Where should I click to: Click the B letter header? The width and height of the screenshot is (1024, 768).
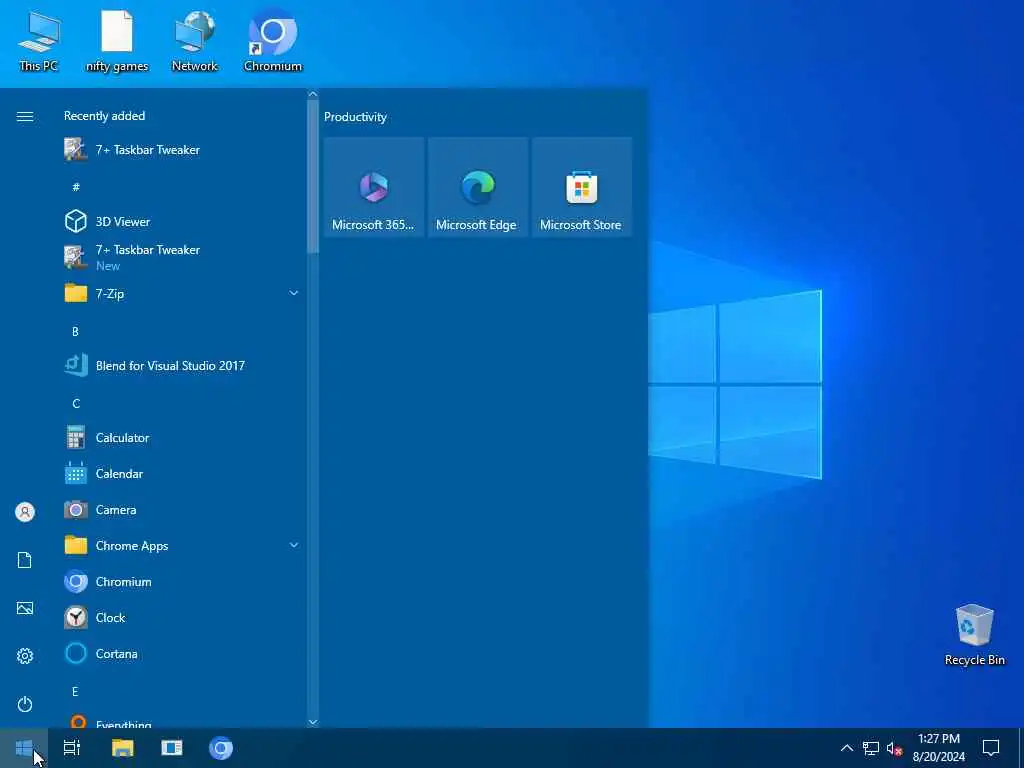coord(76,332)
